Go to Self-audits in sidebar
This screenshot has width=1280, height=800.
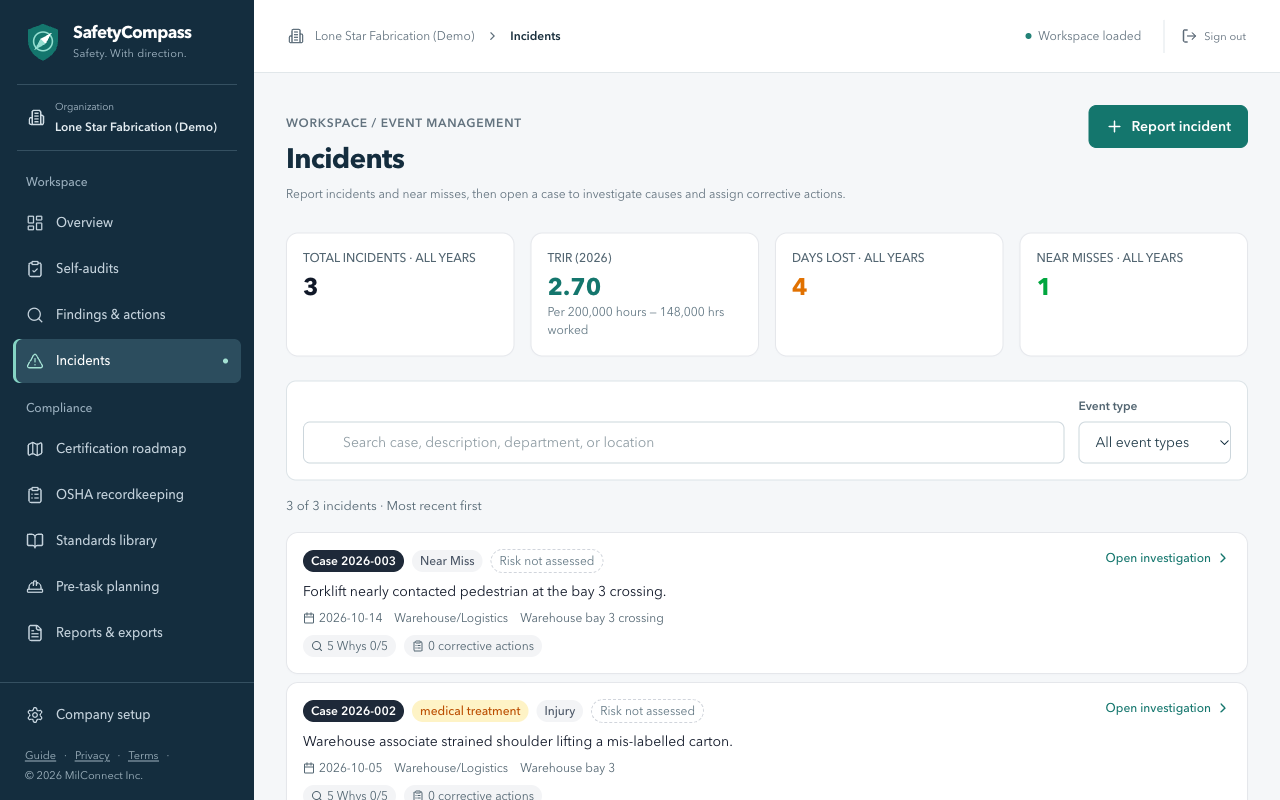coord(127,269)
